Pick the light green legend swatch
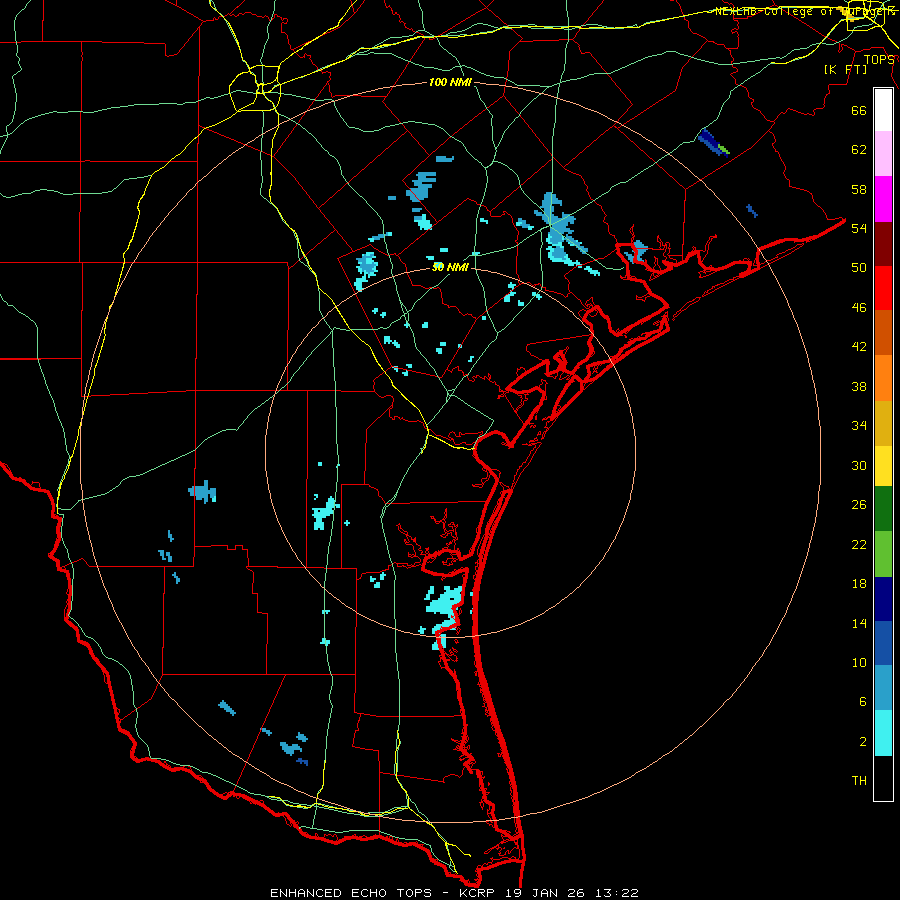The image size is (900, 900). coord(883,554)
